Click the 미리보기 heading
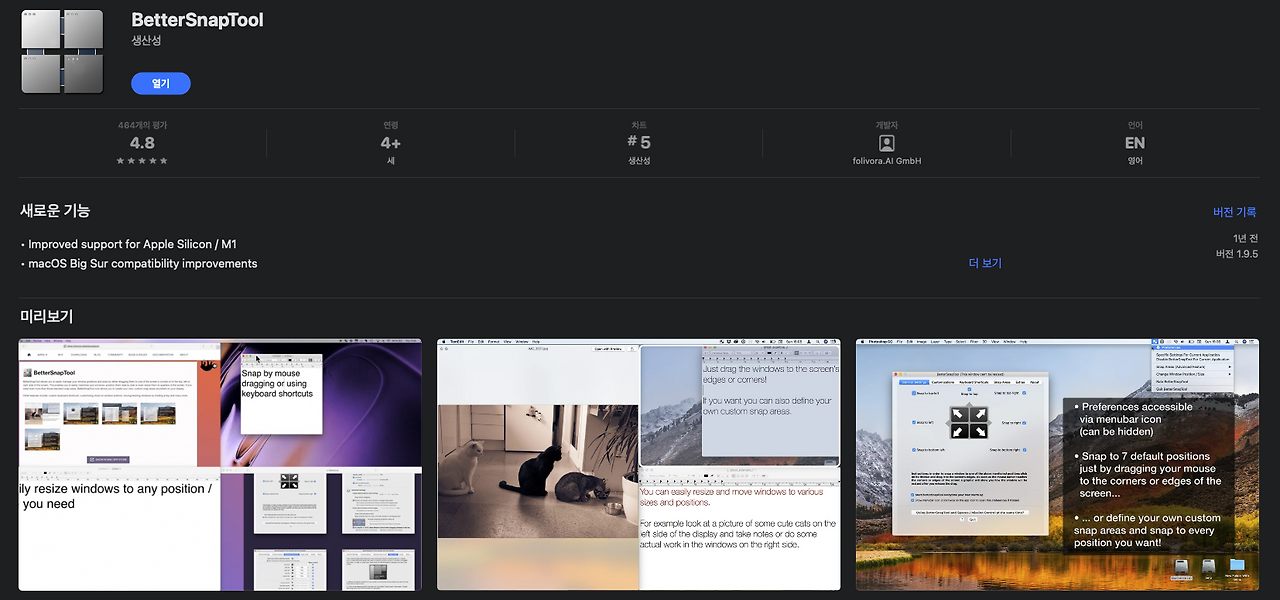 [x=46, y=317]
